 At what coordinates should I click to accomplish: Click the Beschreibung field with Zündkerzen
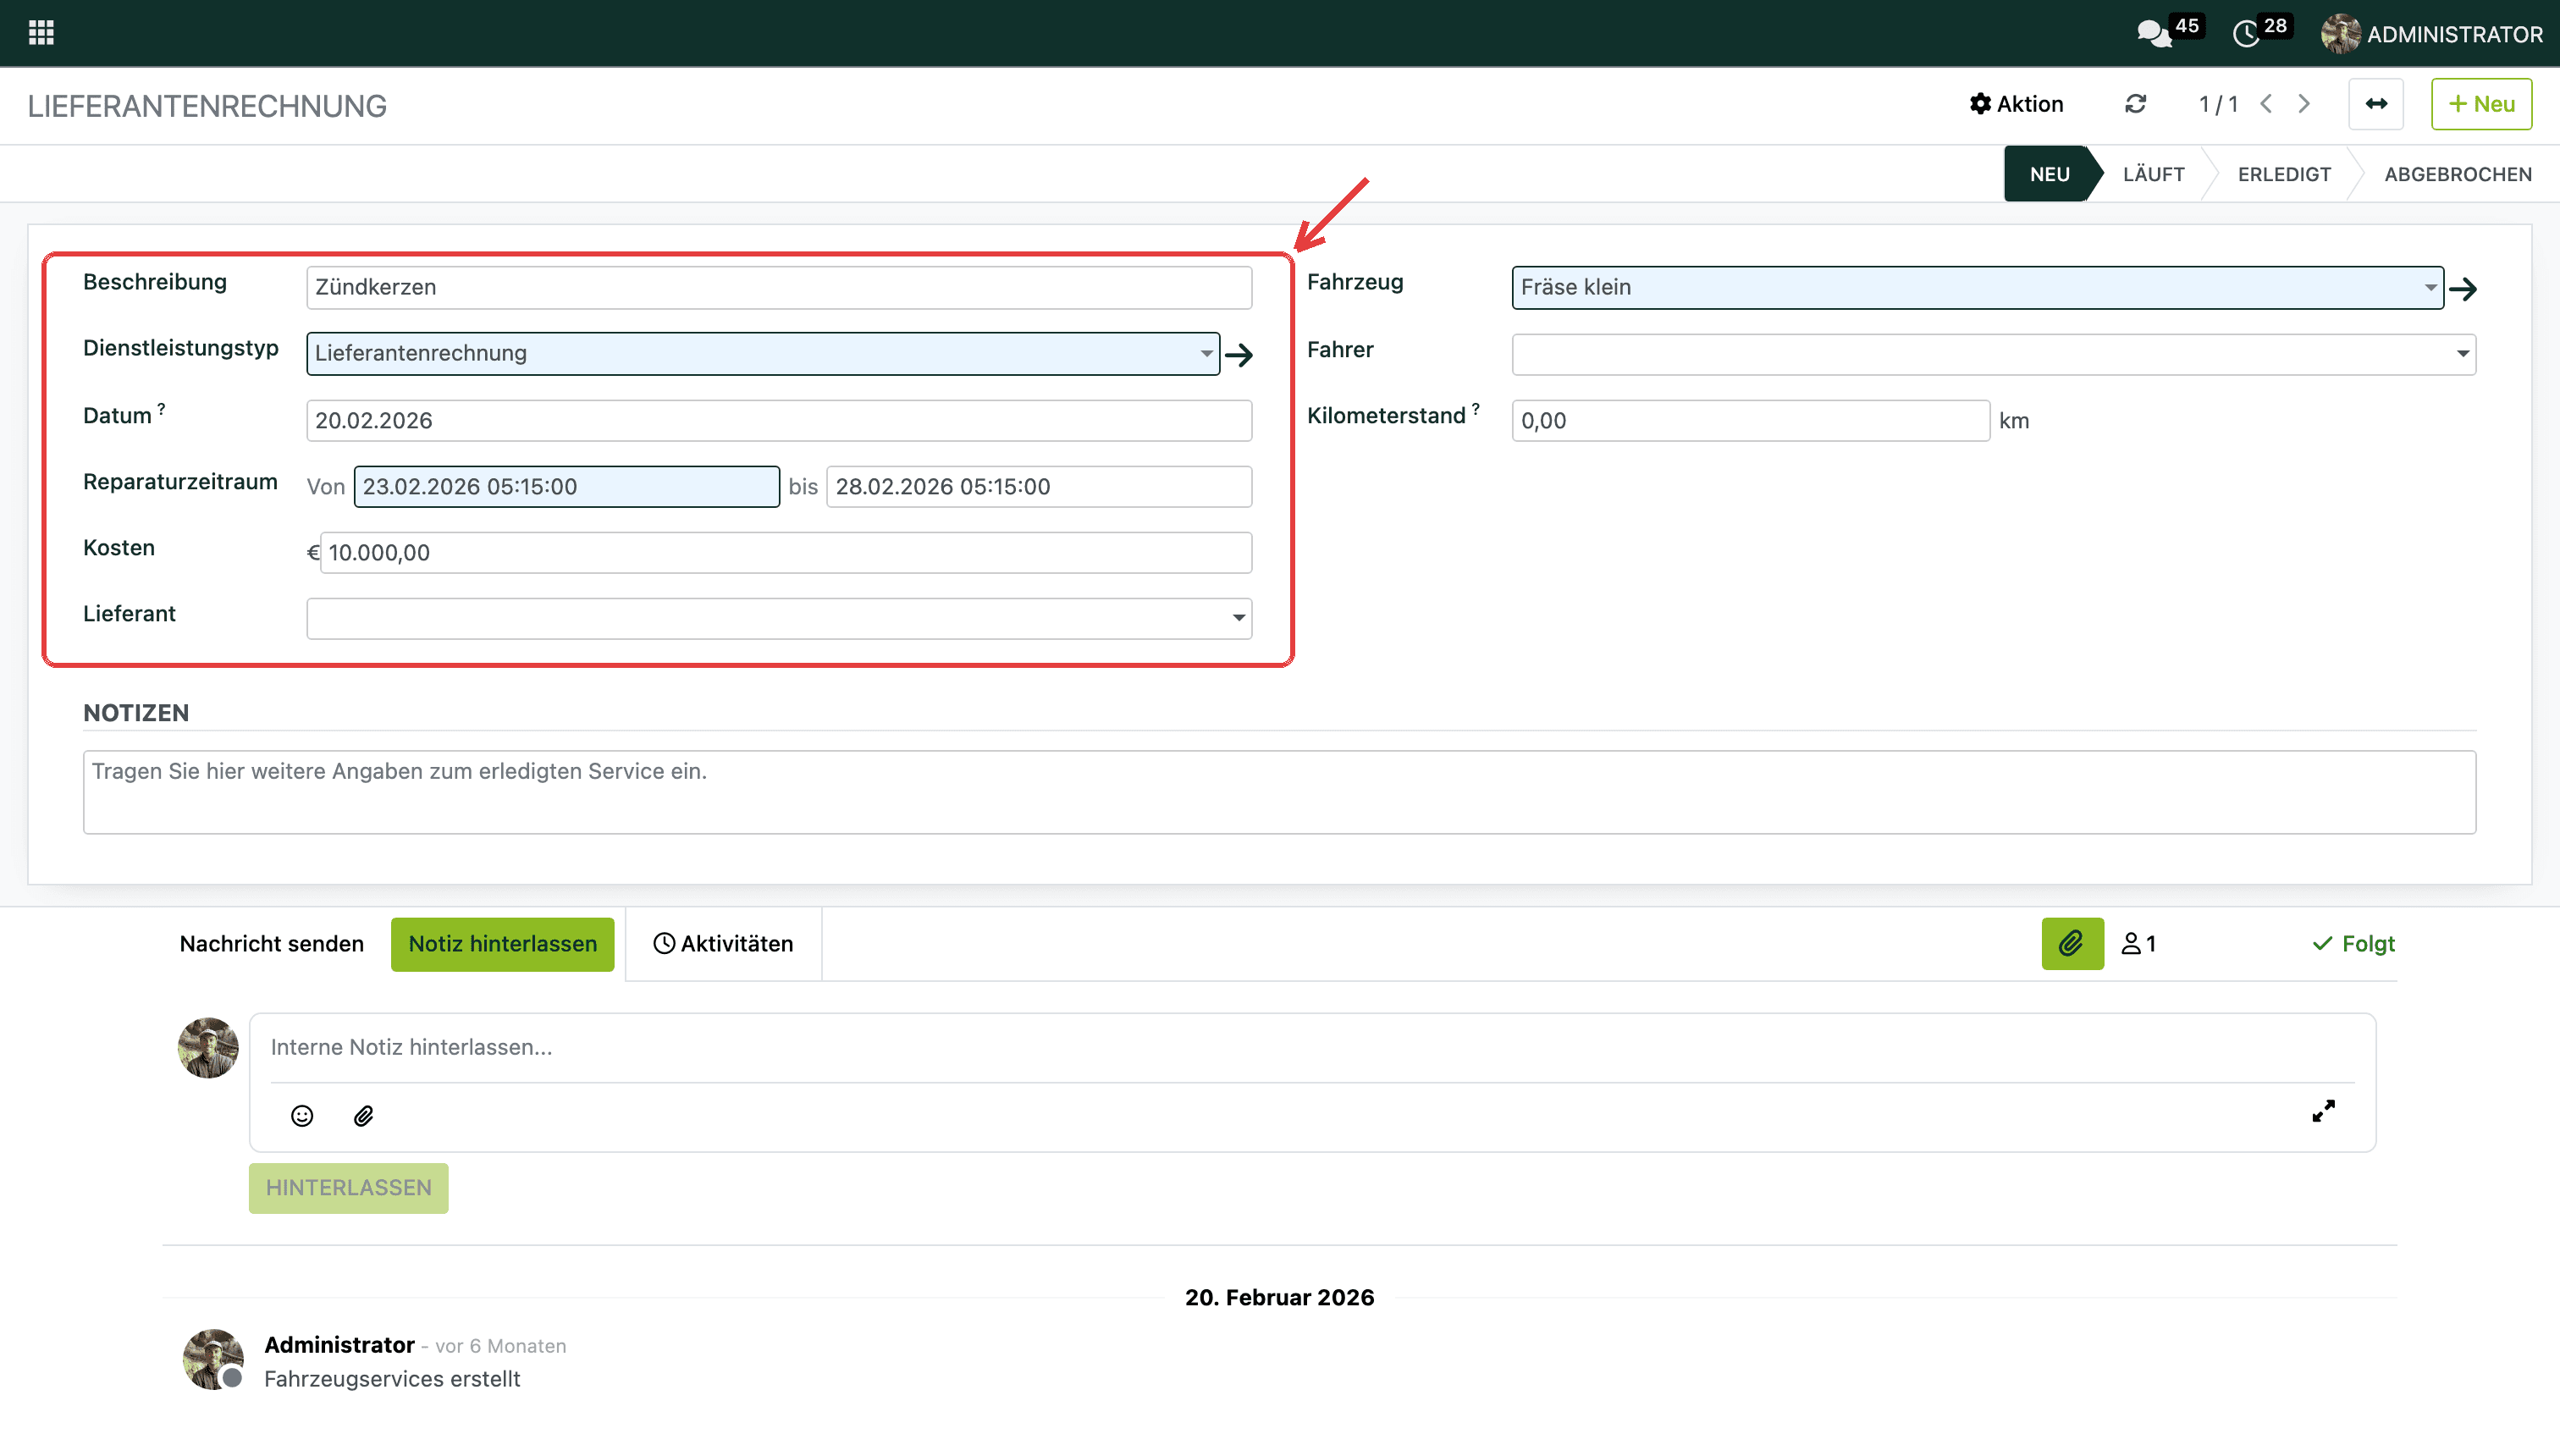click(779, 287)
